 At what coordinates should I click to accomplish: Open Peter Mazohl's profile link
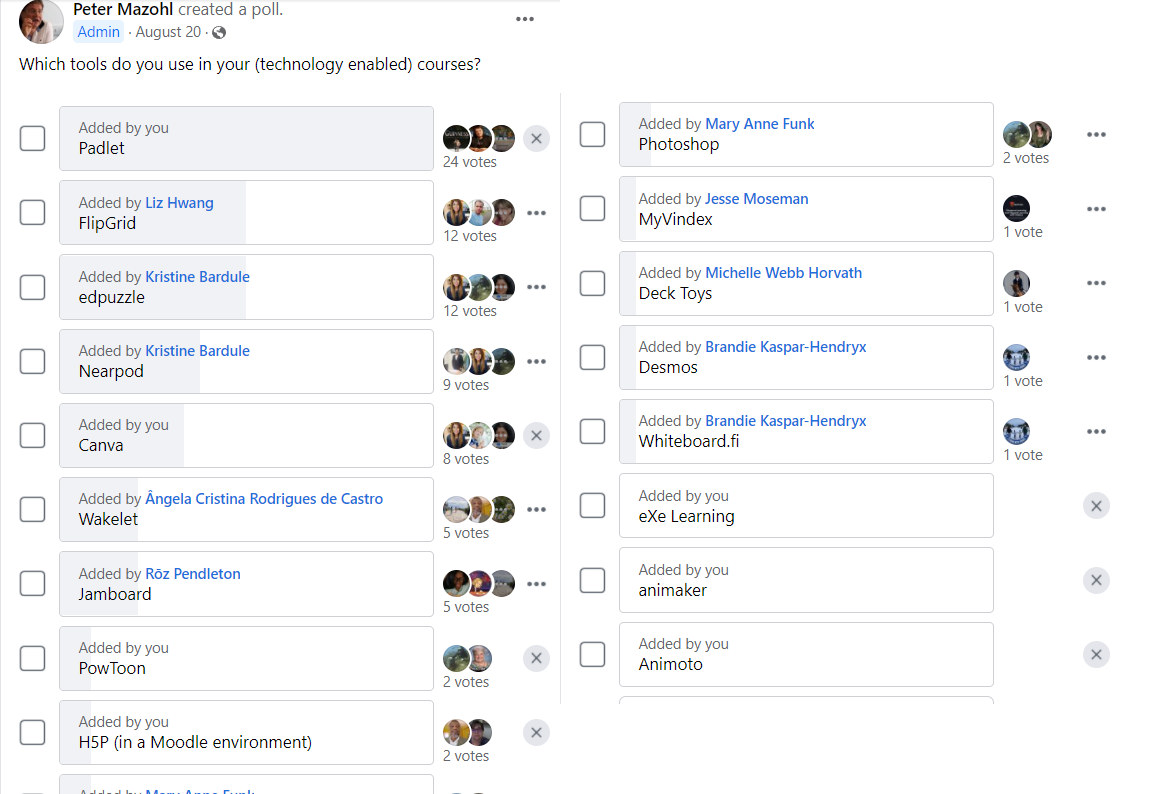pos(123,10)
